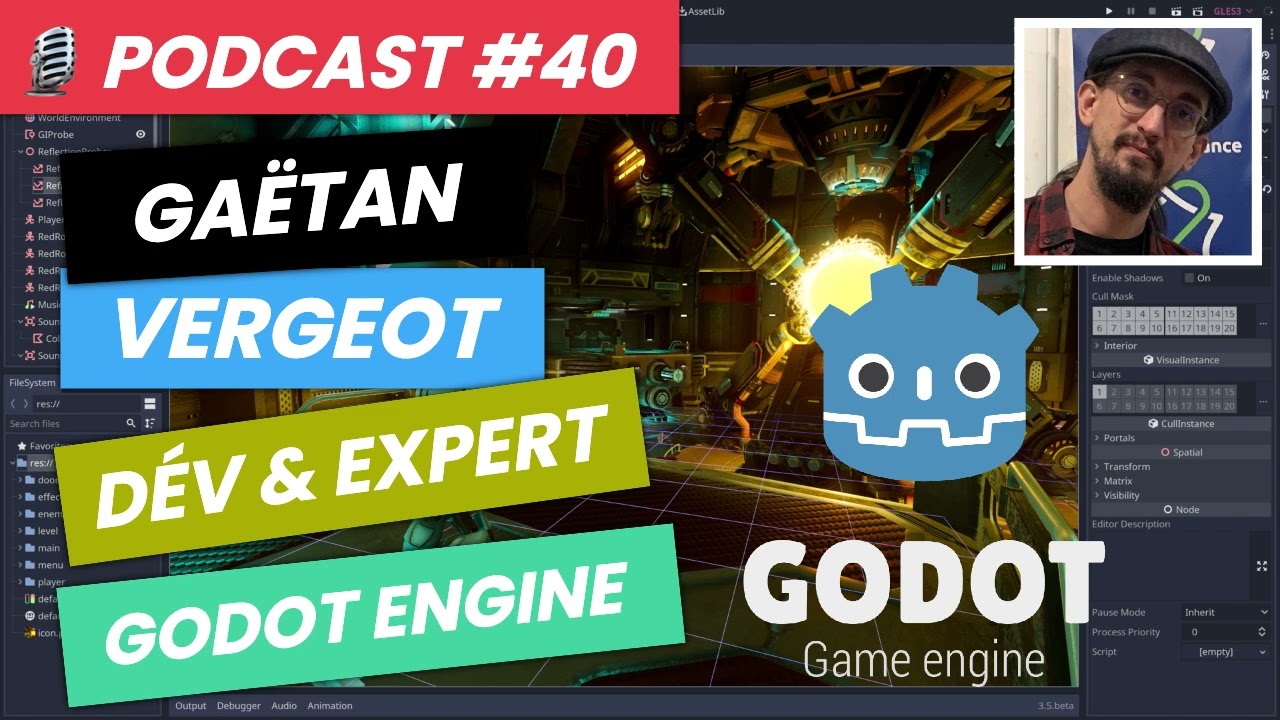Click the Play Scene clapperboard icon
The width and height of the screenshot is (1280, 720).
tap(1174, 11)
